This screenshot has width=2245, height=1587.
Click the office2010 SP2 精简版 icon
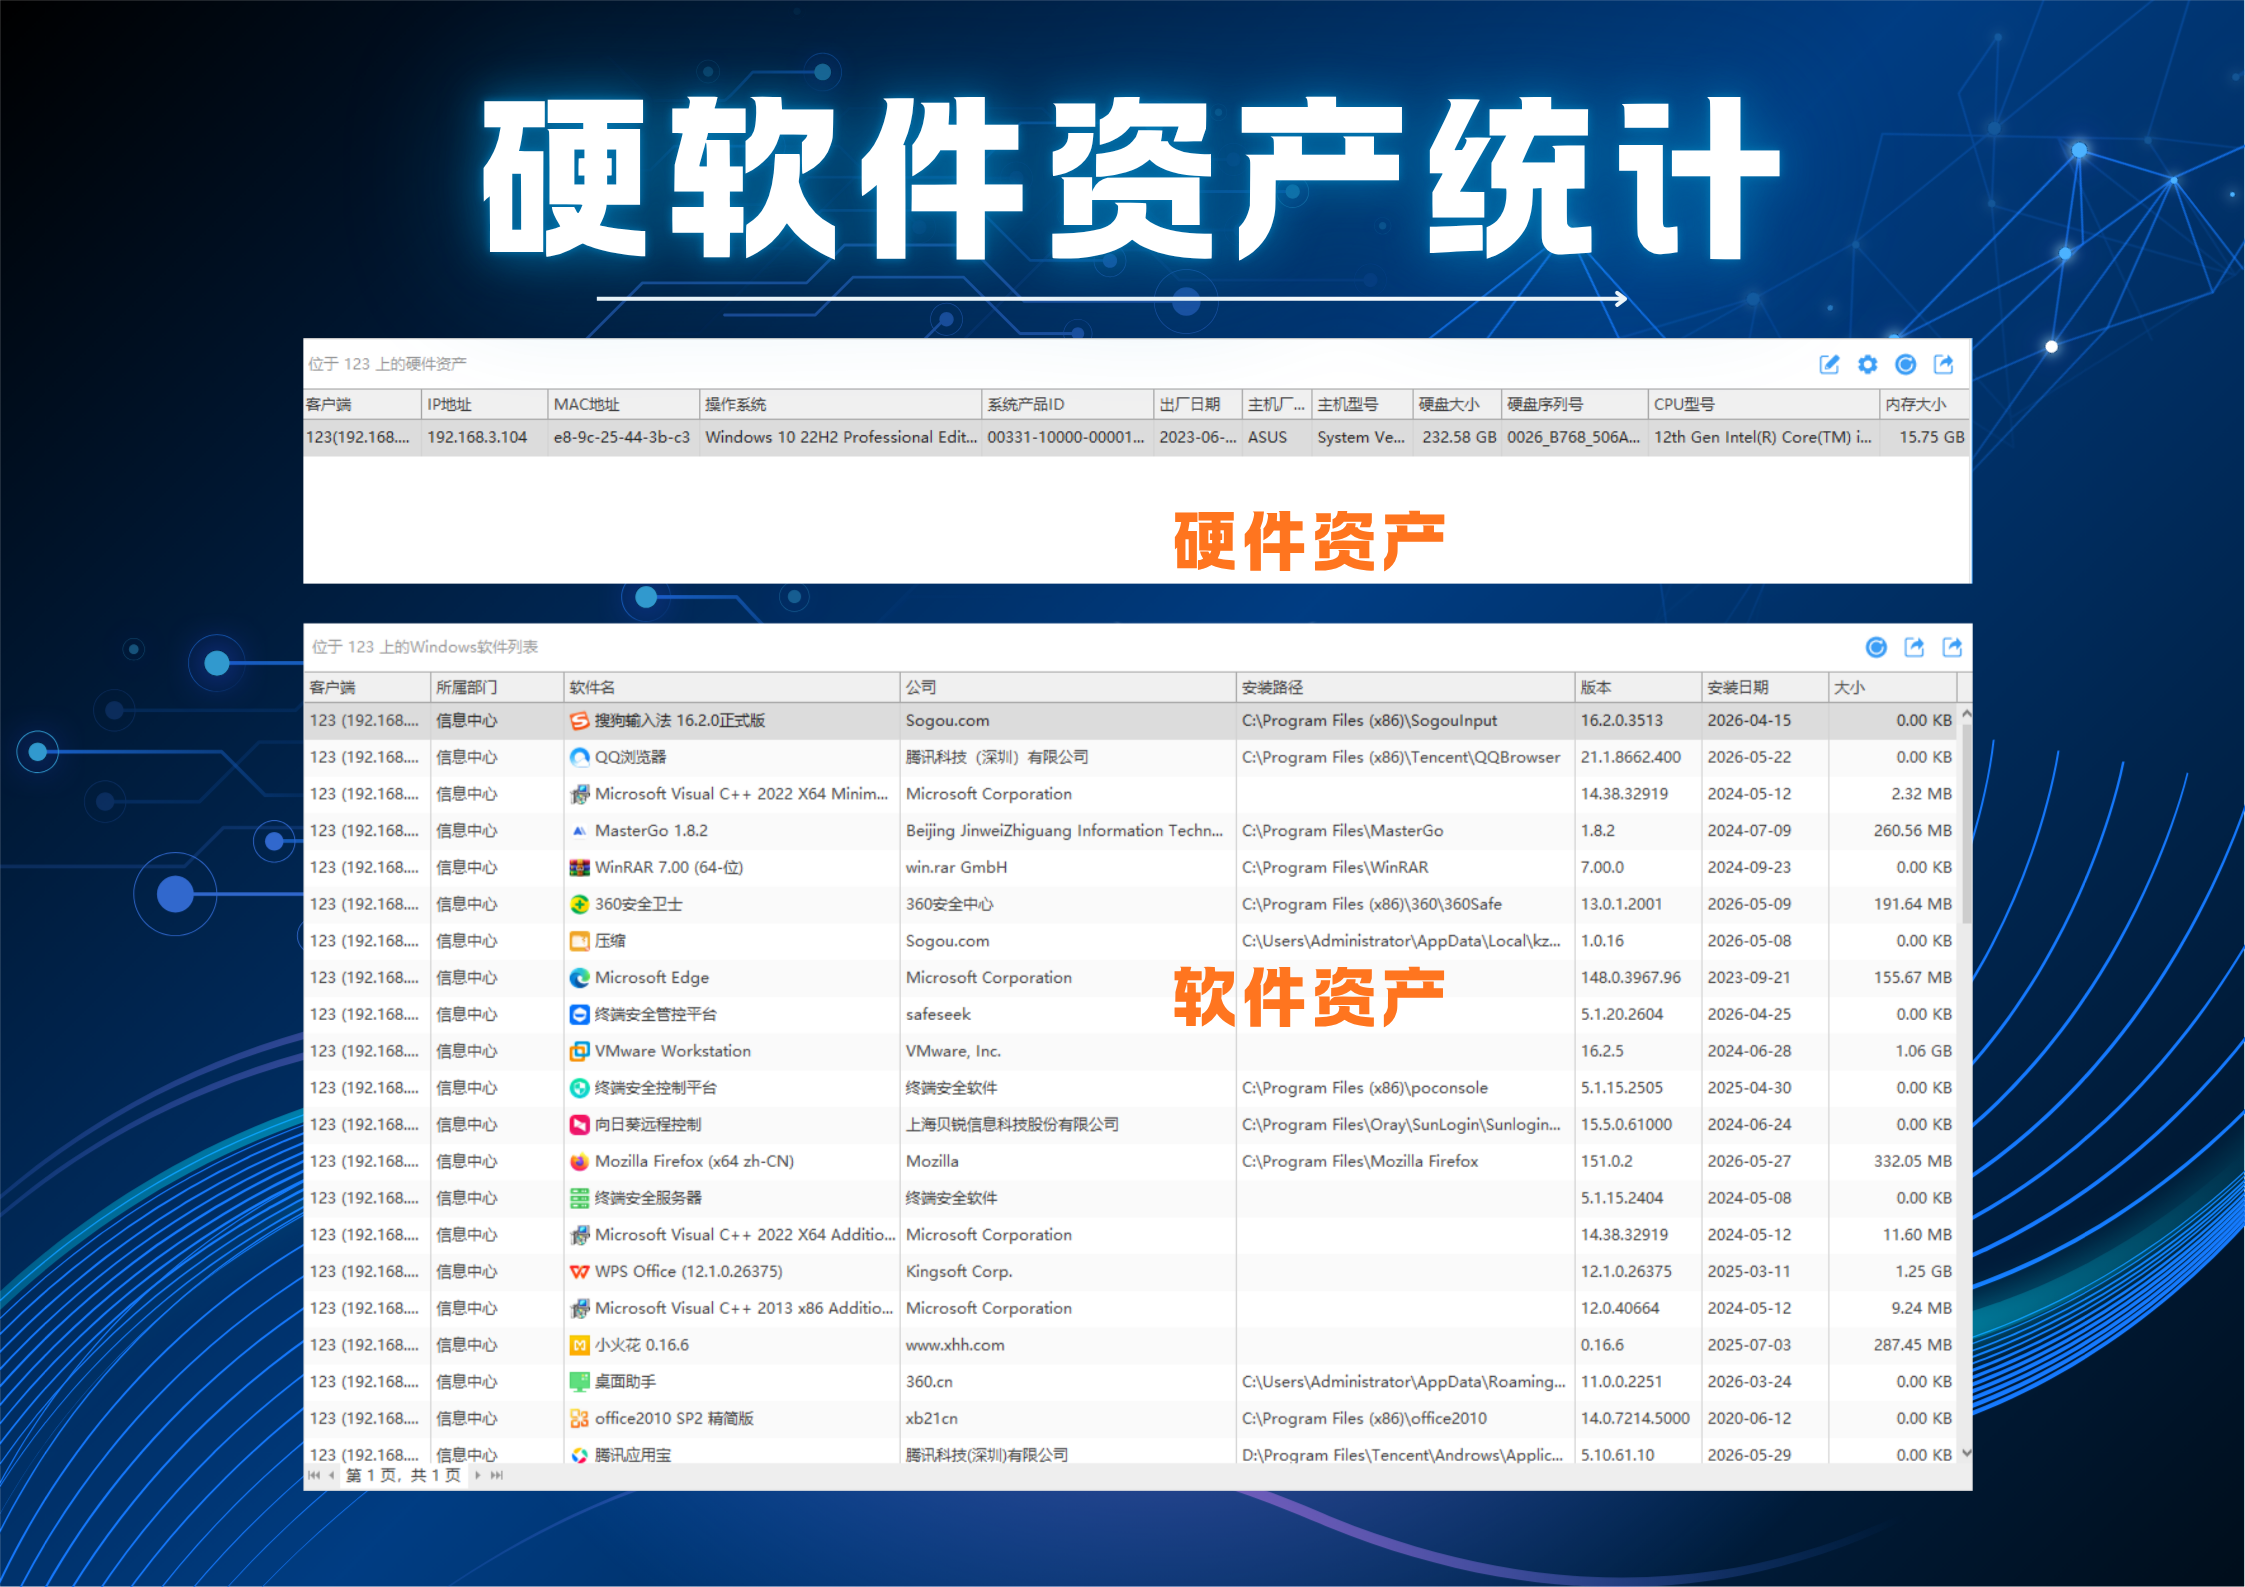point(579,1419)
